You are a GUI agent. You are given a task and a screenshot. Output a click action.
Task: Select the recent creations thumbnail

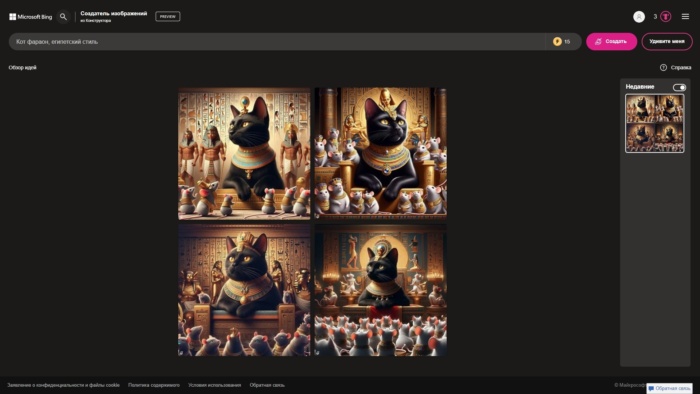coord(654,124)
